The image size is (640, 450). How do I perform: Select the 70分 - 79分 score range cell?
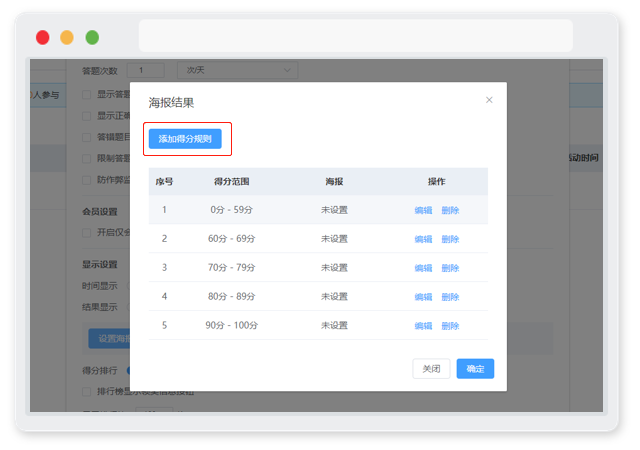231,268
